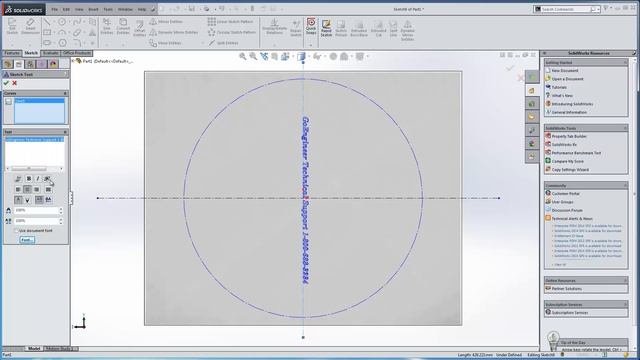Toggle Bold text formatting
Viewport: 640px width, 360px height.
point(29,179)
